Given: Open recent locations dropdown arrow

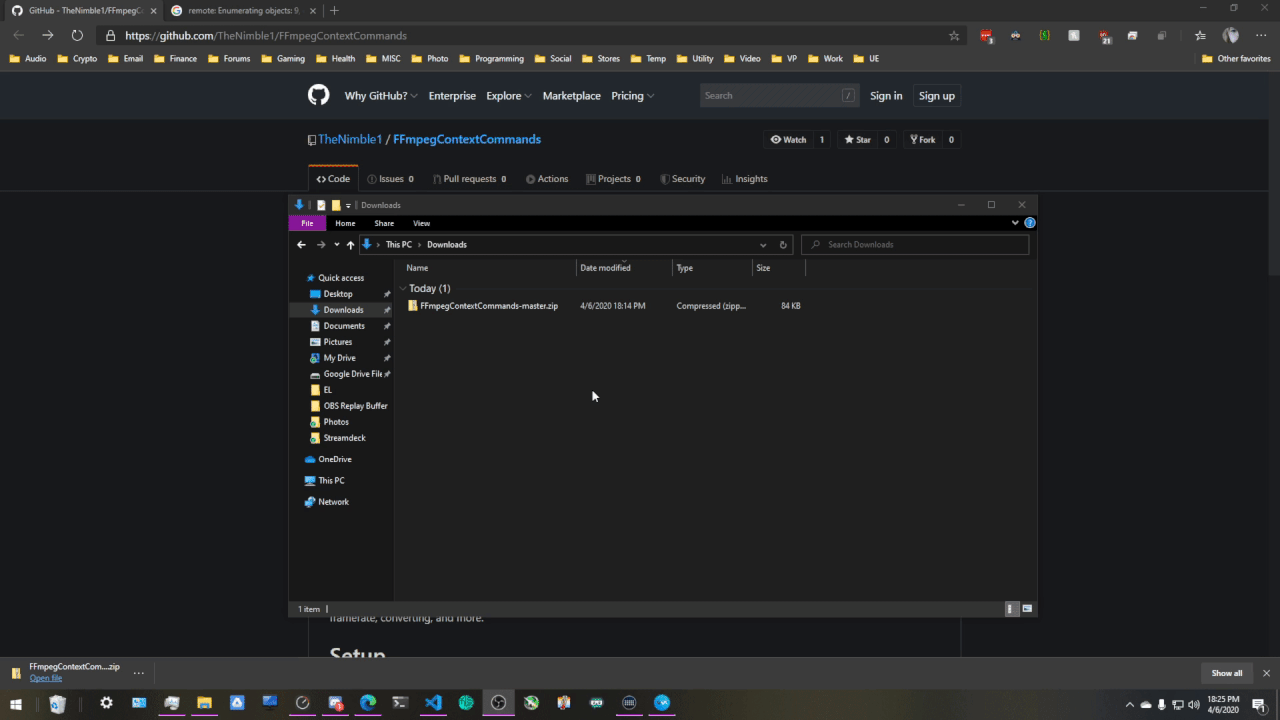Looking at the screenshot, I should (337, 244).
